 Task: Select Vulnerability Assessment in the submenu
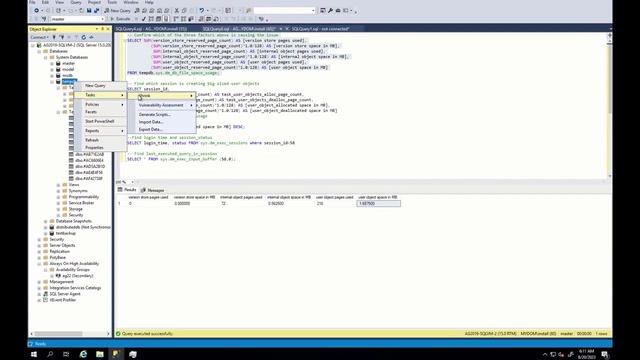(162, 105)
